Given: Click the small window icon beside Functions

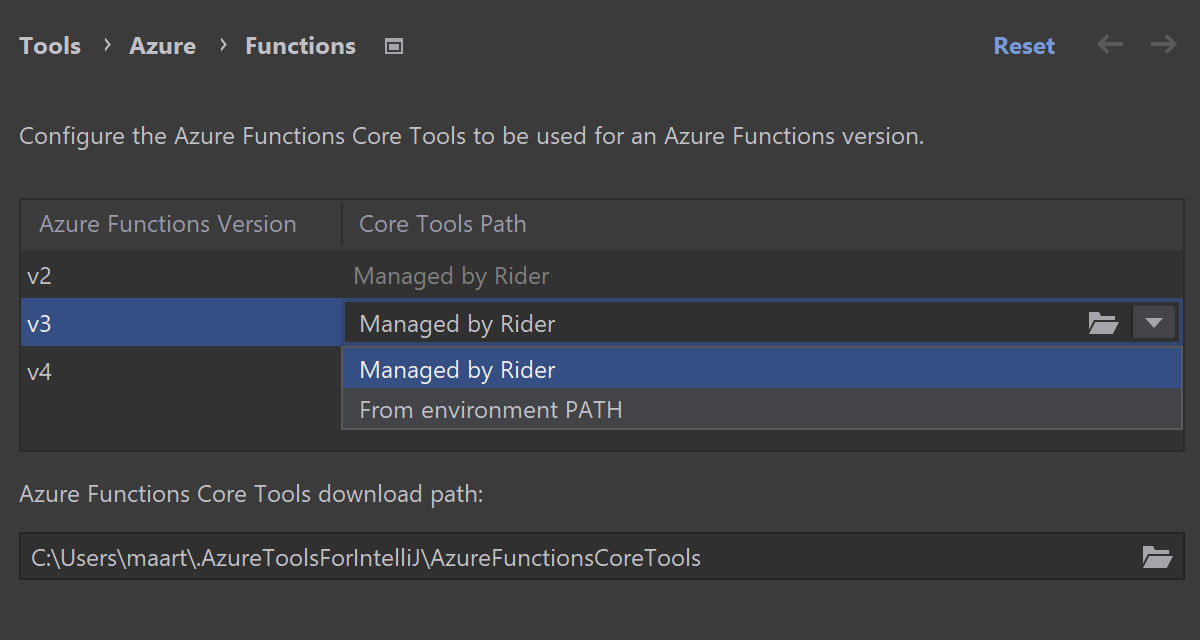Looking at the screenshot, I should click(394, 46).
